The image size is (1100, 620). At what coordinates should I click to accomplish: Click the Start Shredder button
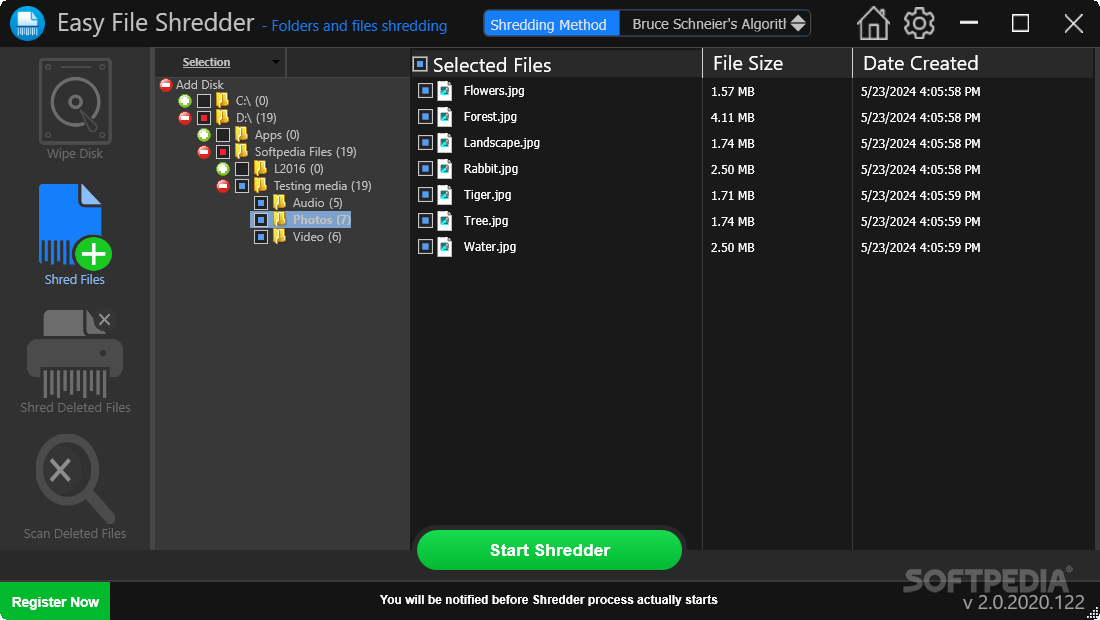click(549, 550)
